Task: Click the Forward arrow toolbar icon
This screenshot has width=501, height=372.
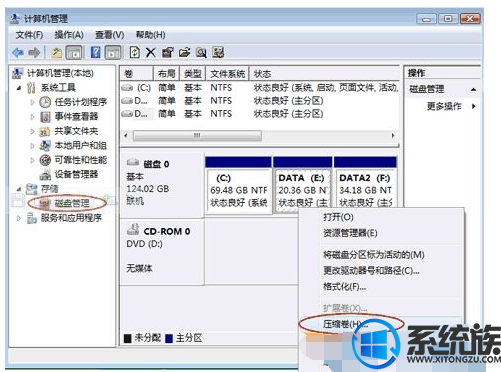Action: click(x=34, y=52)
